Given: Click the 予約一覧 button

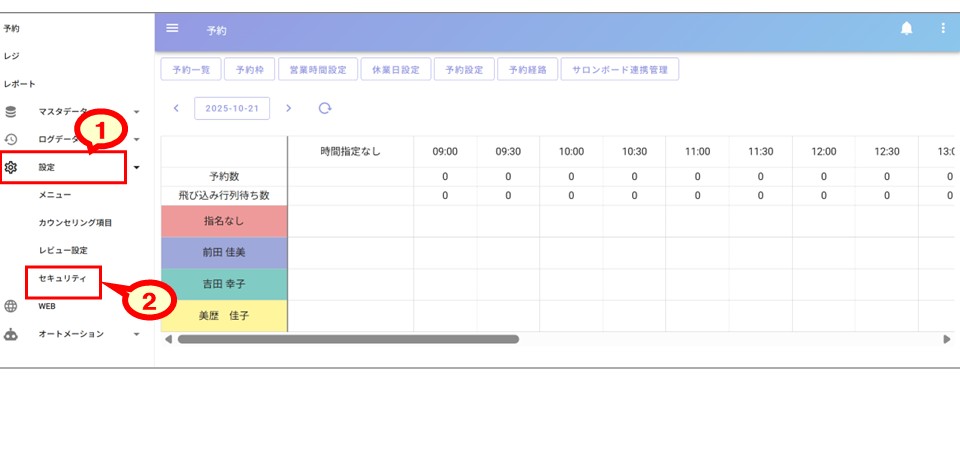Looking at the screenshot, I should point(189,70).
